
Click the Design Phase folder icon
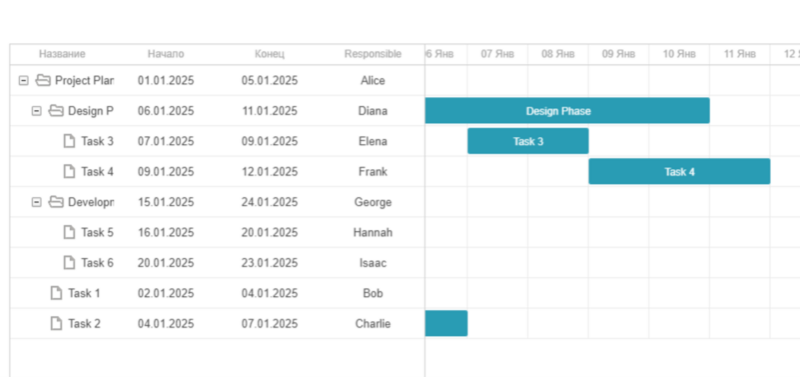[x=56, y=111]
